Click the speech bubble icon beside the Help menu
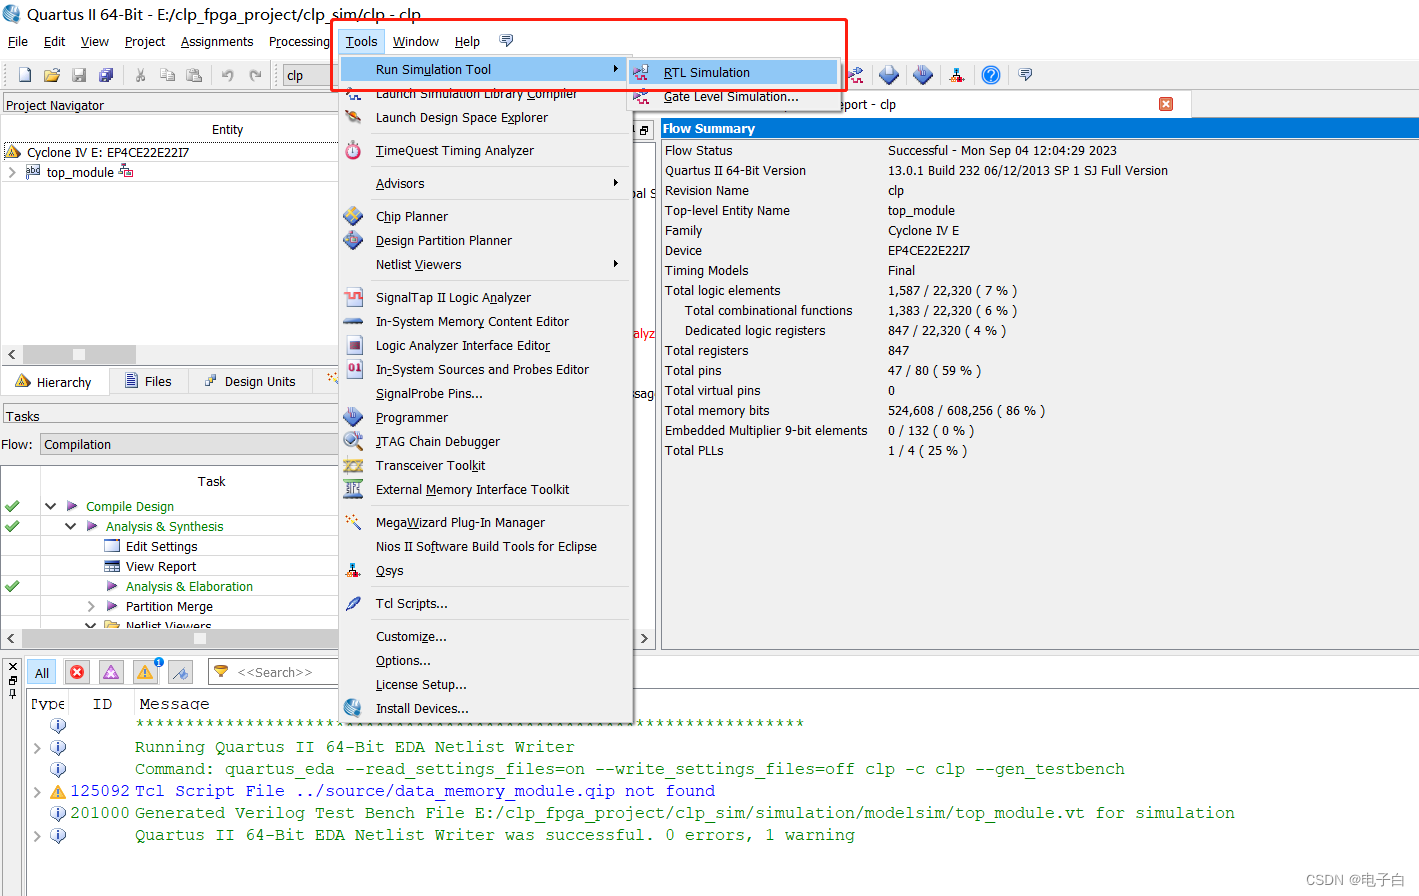 (x=506, y=41)
